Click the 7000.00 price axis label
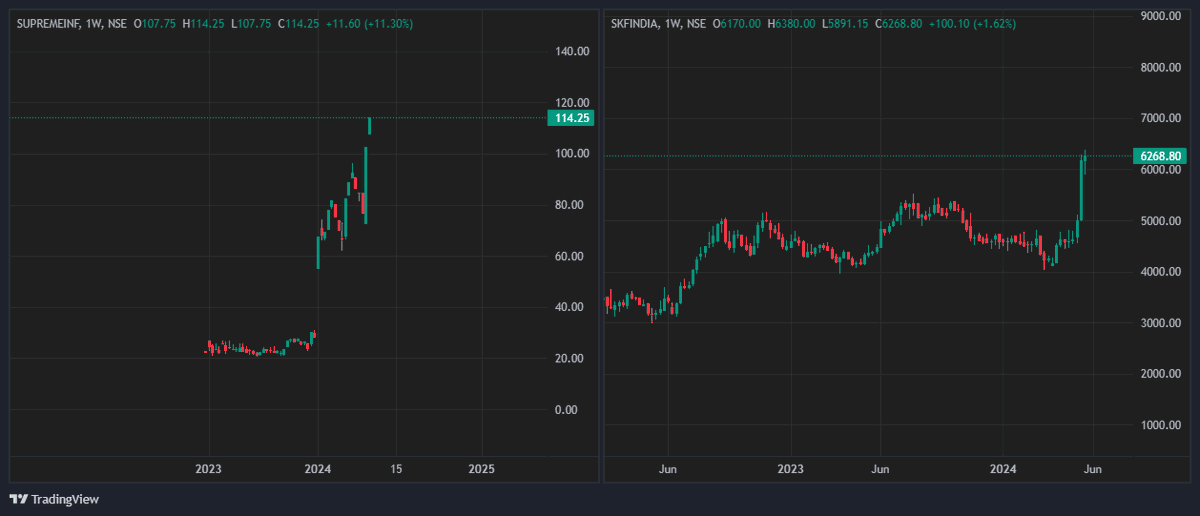 (x=1161, y=118)
